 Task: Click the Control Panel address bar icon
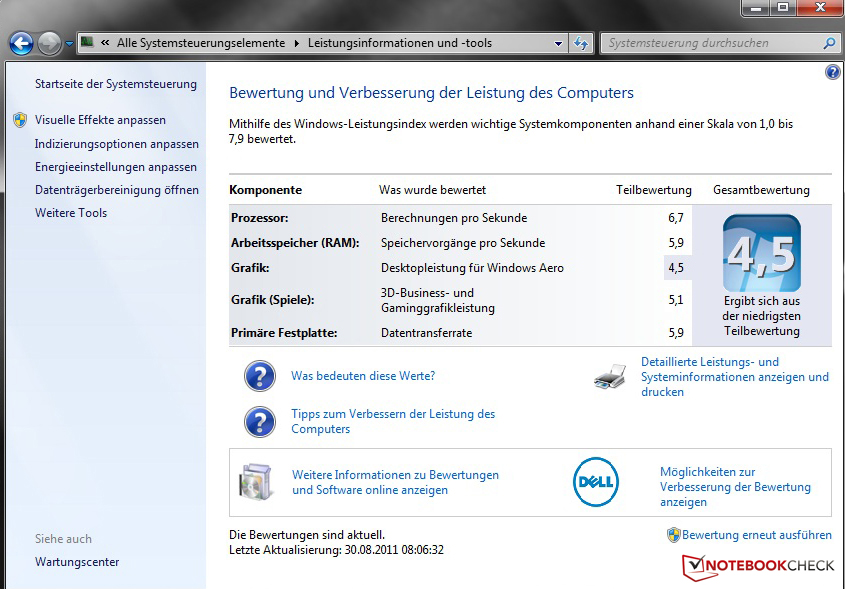[x=87, y=42]
